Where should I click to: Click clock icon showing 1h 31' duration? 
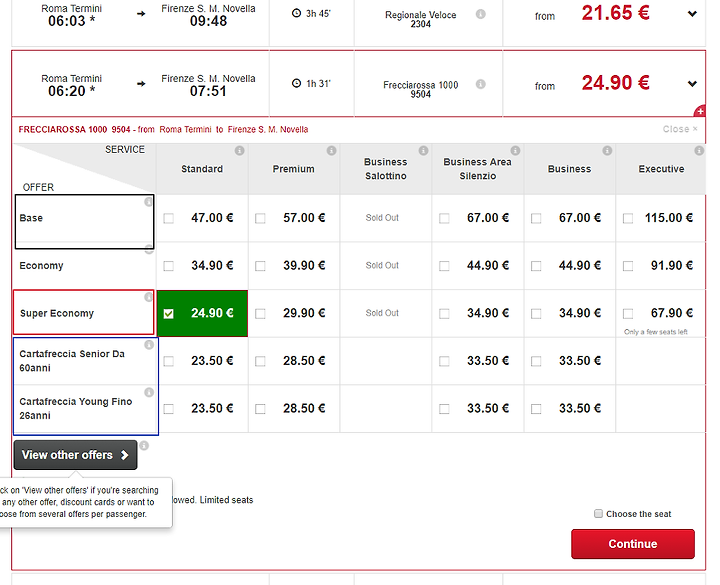(296, 83)
